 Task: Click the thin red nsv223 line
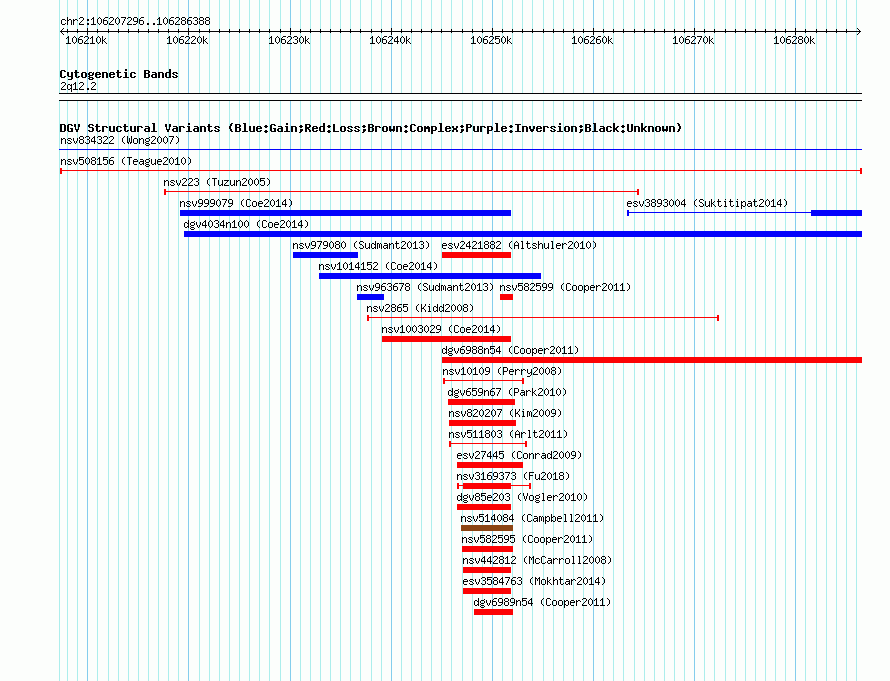point(402,192)
